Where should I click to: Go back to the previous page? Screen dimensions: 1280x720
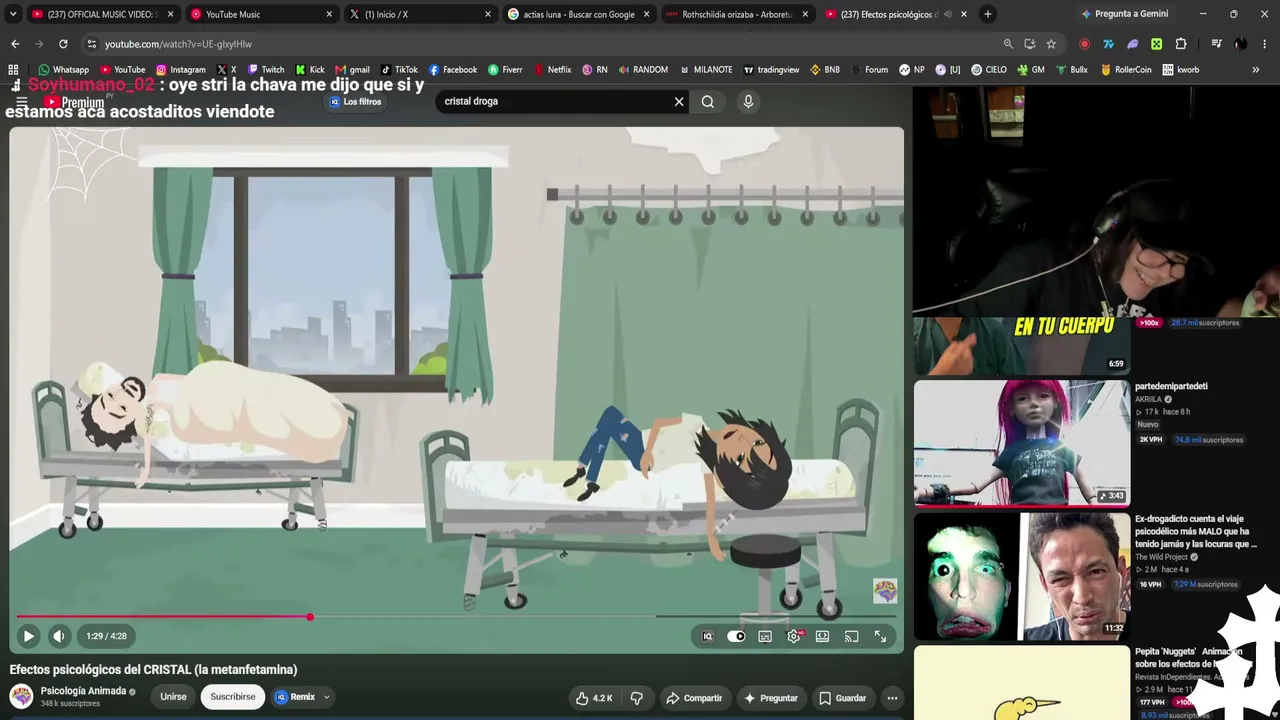click(15, 44)
